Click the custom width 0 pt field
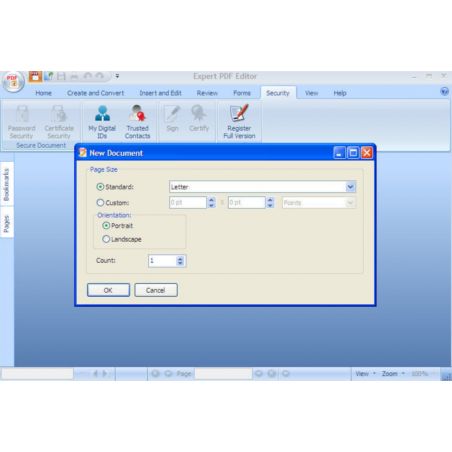The width and height of the screenshot is (452, 452). [188, 202]
